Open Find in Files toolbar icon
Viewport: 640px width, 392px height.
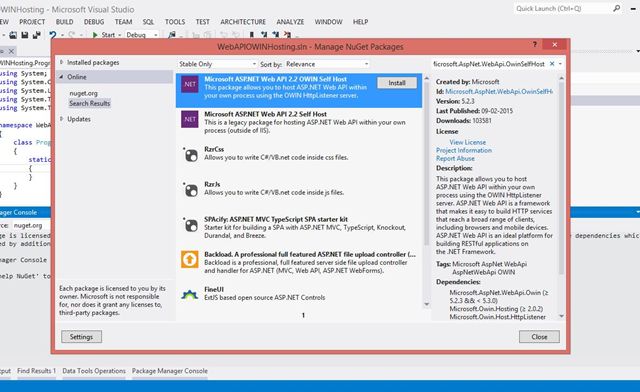(172, 35)
